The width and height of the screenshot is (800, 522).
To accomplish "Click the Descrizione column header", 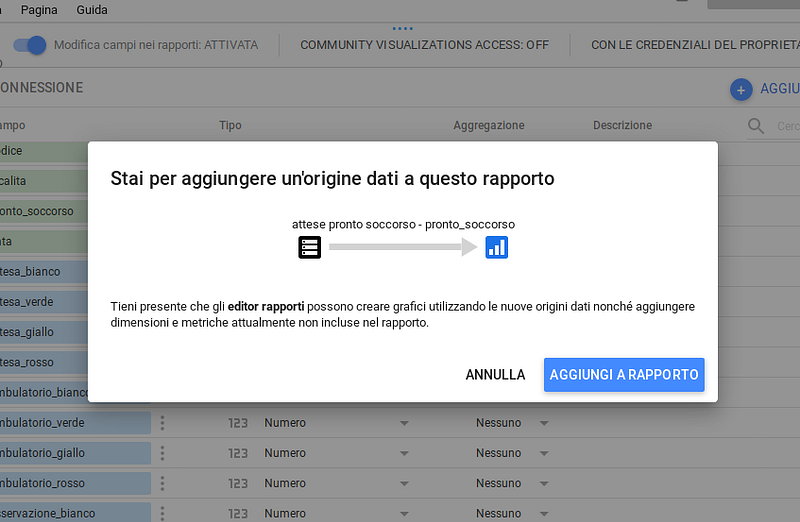I will 622,126.
